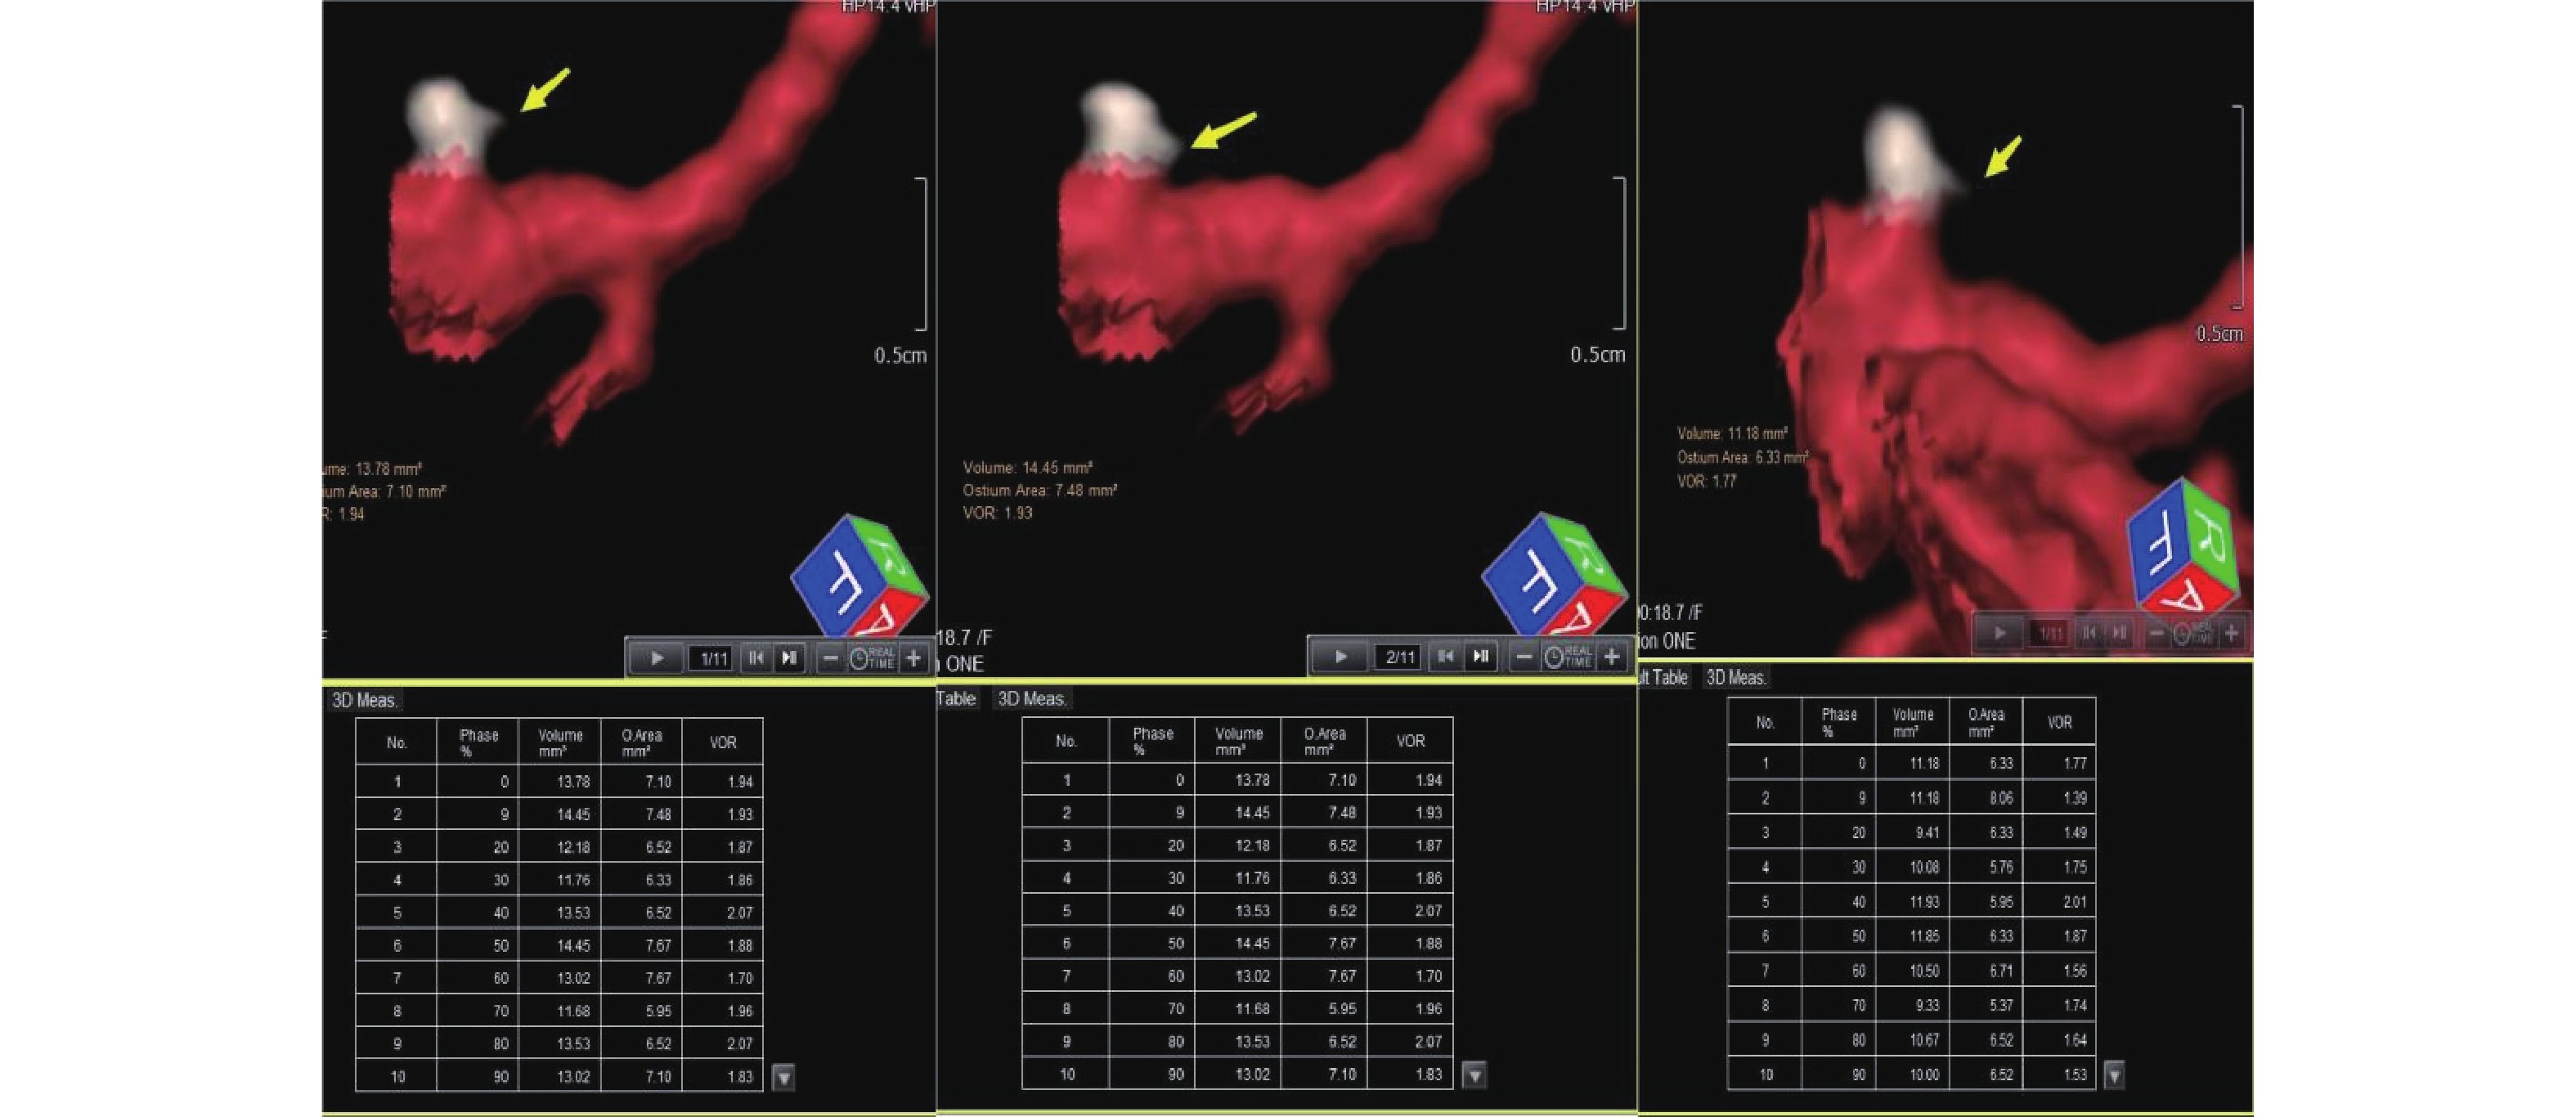Expand middle table's scroll-down arrow
The height and width of the screenshot is (1117, 2576).
tap(1474, 1075)
